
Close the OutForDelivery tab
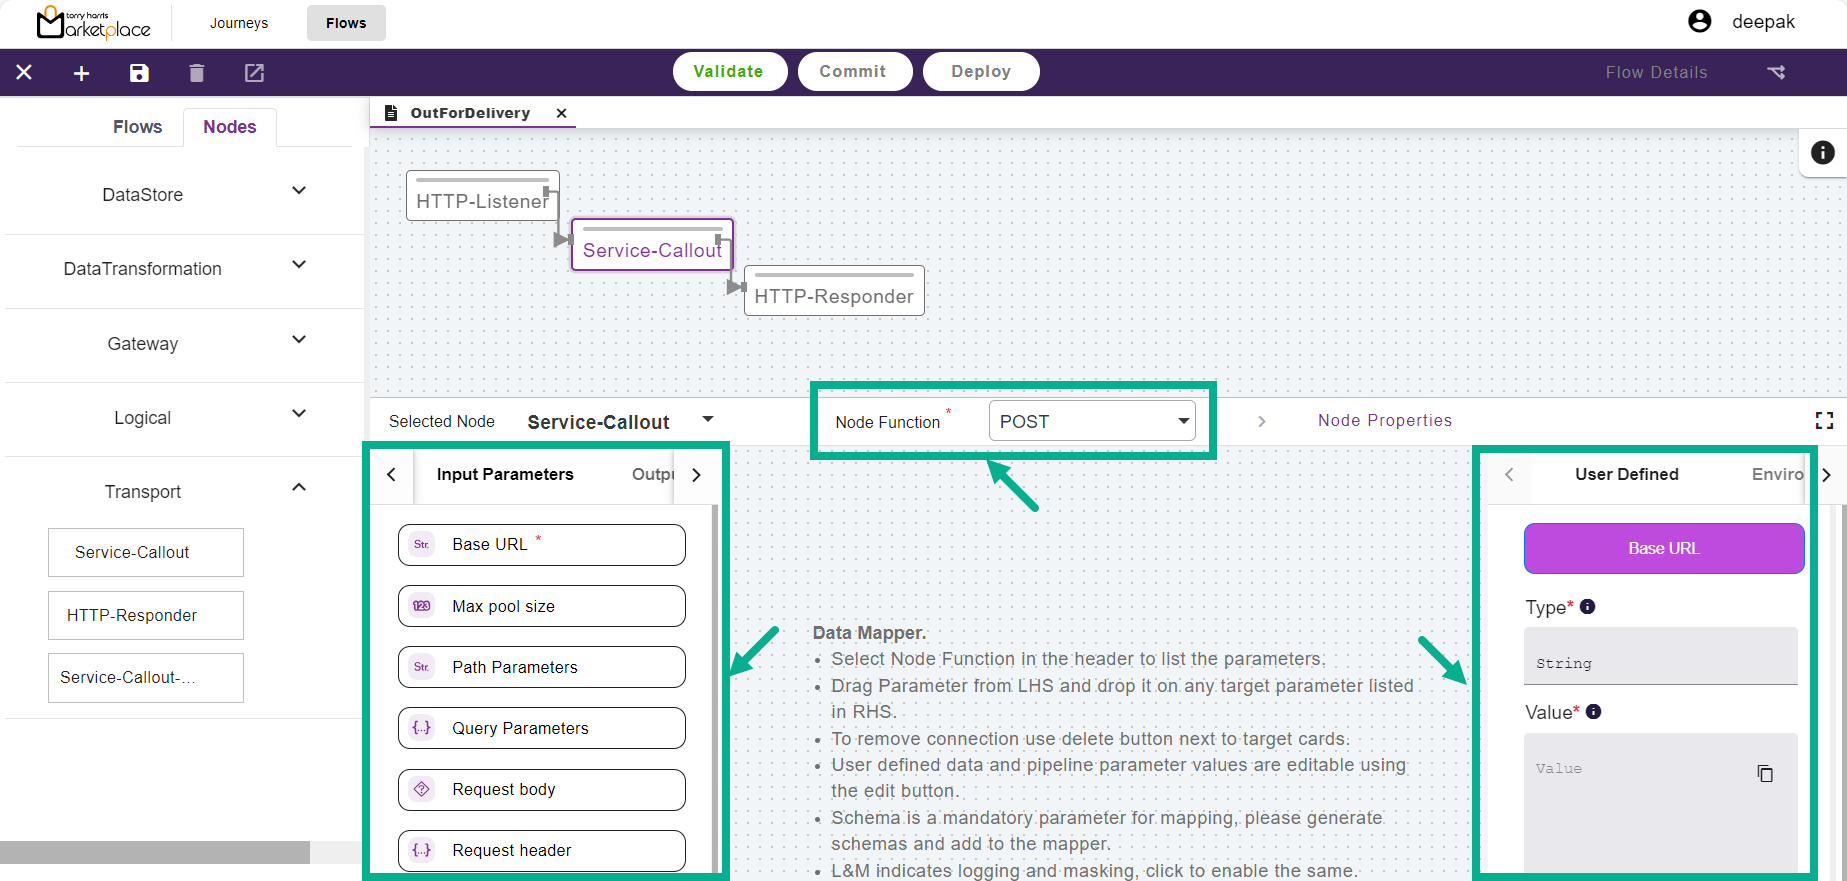pyautogui.click(x=562, y=113)
